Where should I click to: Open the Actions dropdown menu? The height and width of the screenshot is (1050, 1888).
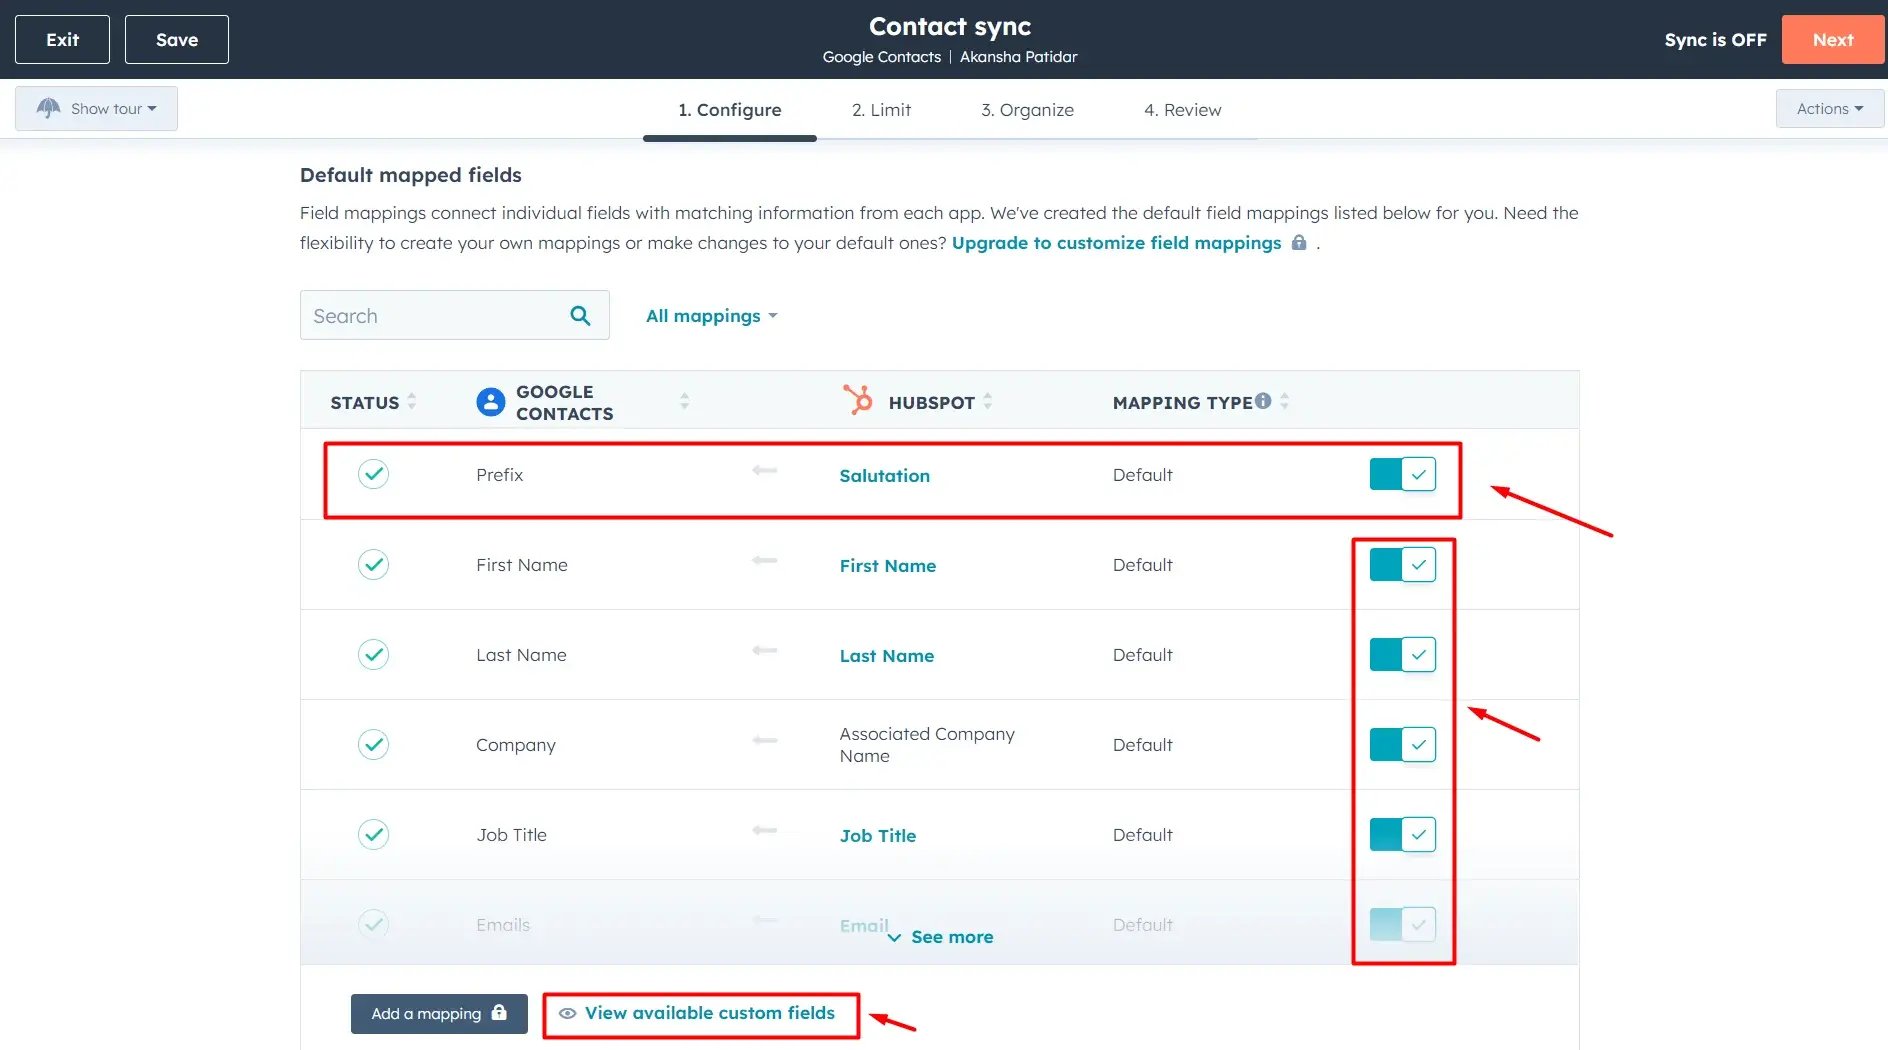click(x=1829, y=108)
